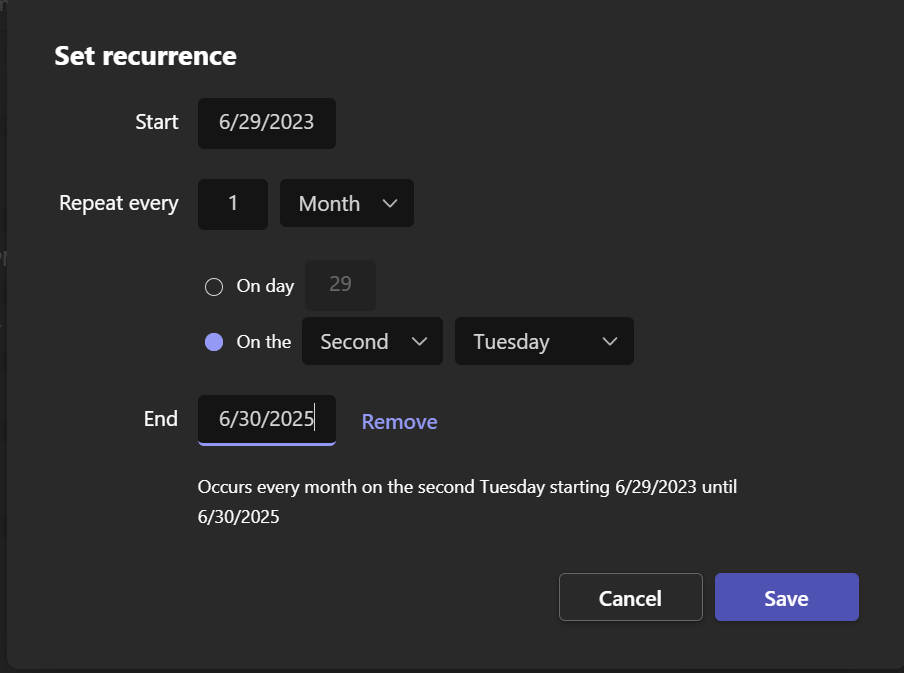Click the Save button
Viewport: 904px width, 673px height.
(x=786, y=597)
